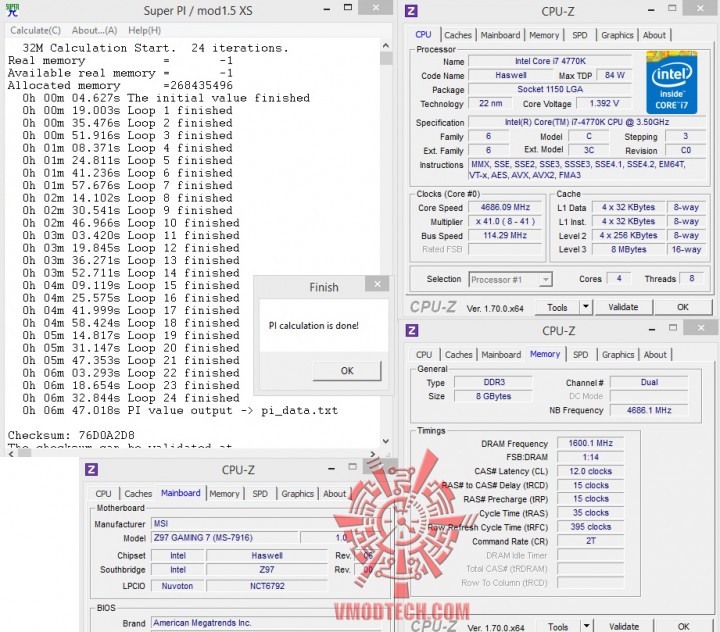Select Caches tab in Memory CPU-Z window
Screen dimensions: 720x632
pos(458,355)
